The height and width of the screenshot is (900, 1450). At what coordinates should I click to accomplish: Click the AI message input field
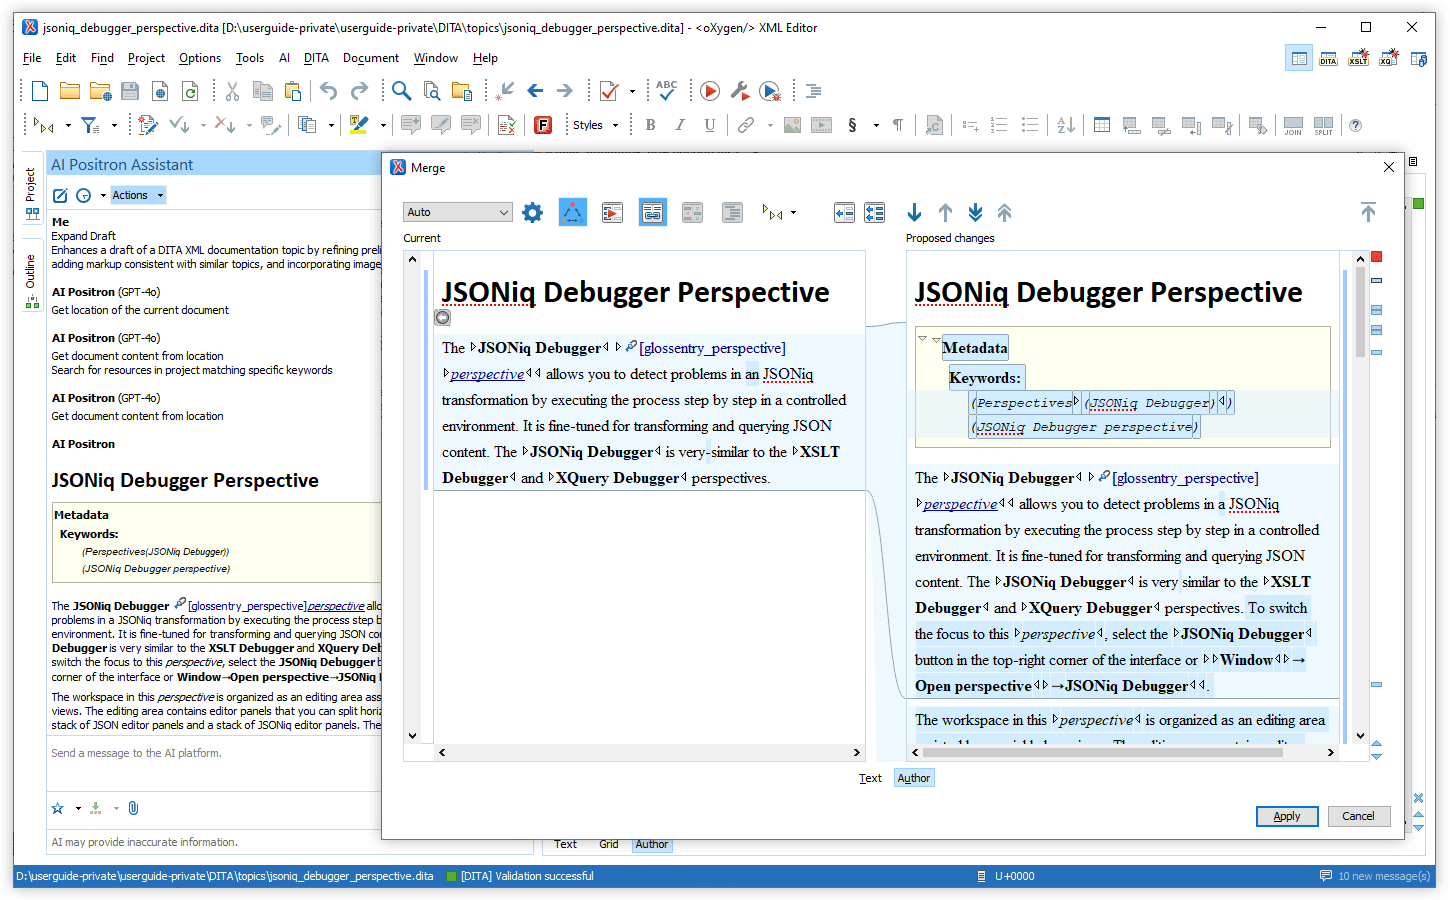[x=214, y=766]
